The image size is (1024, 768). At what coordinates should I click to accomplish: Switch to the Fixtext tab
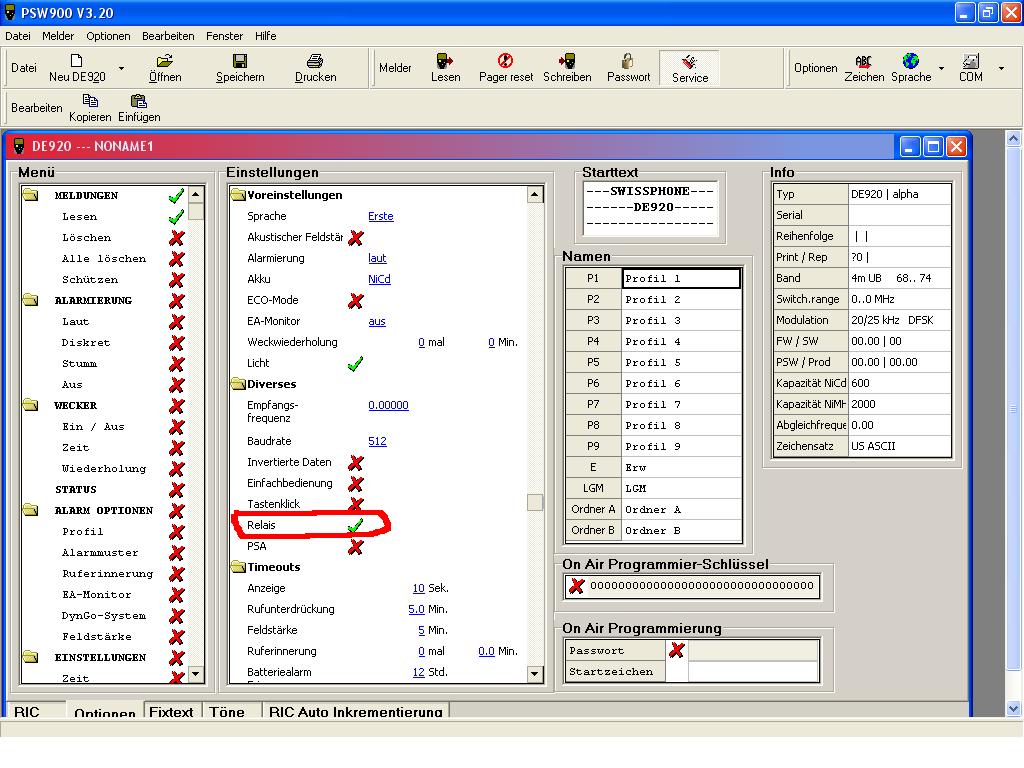pyautogui.click(x=171, y=712)
